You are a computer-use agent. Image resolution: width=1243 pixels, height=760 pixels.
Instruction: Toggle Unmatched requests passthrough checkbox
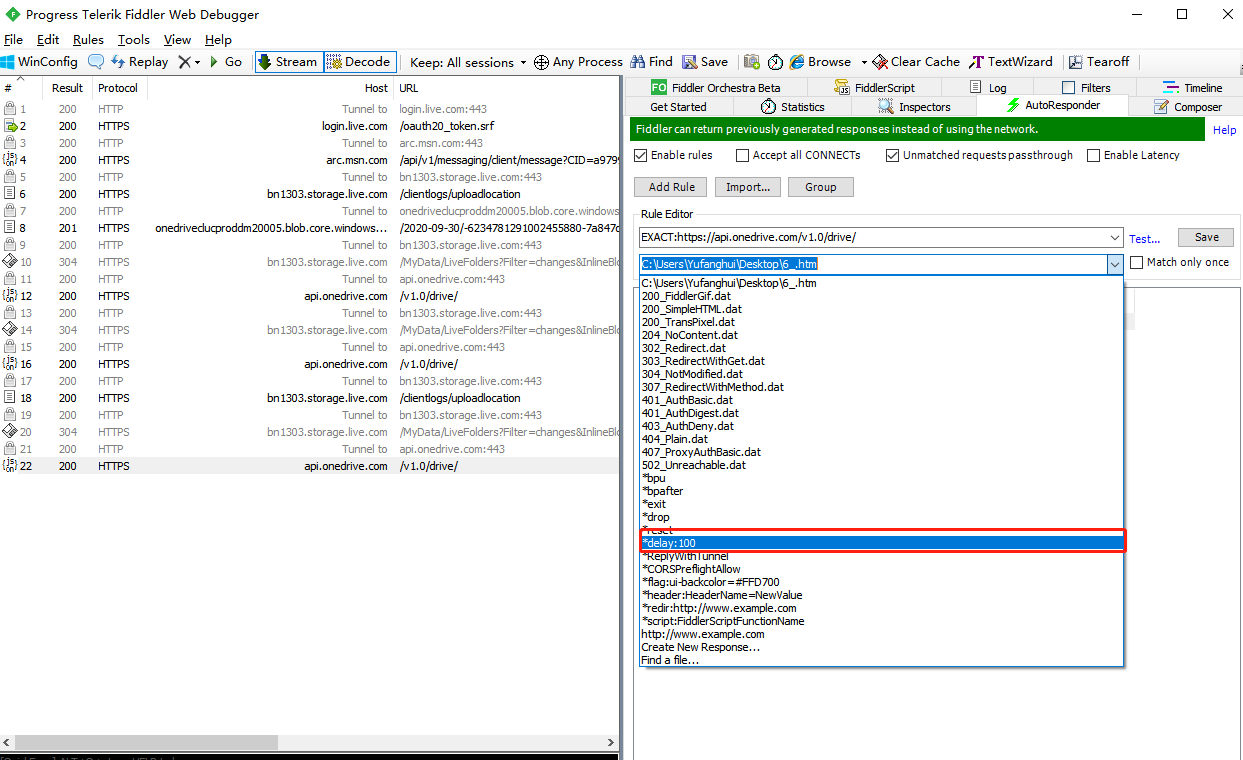point(892,156)
